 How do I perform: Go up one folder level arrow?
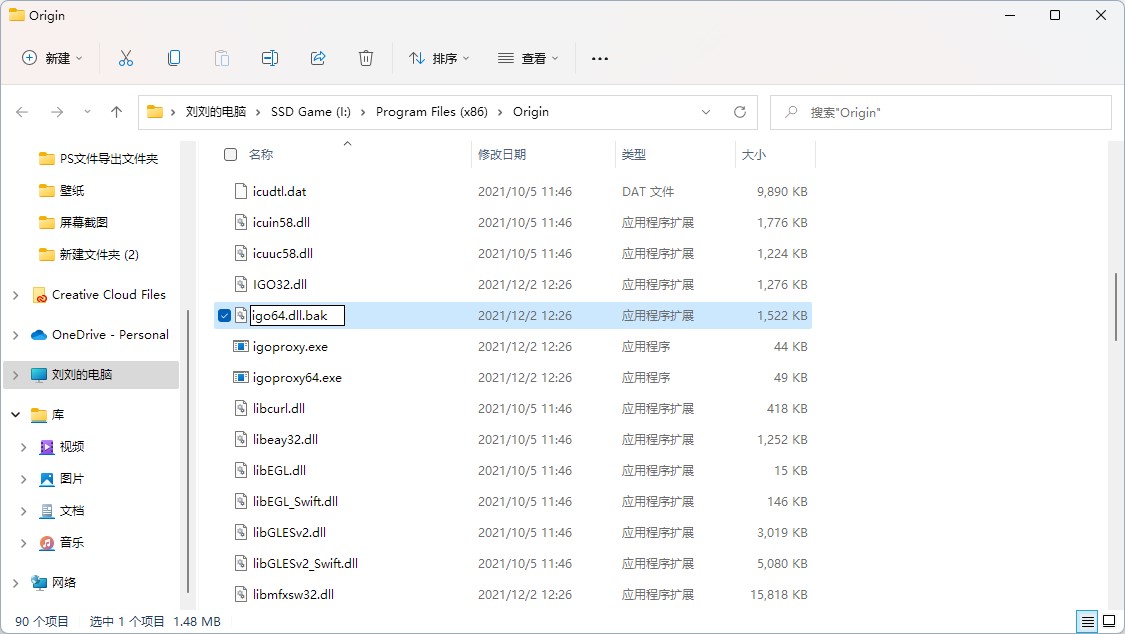tap(116, 112)
